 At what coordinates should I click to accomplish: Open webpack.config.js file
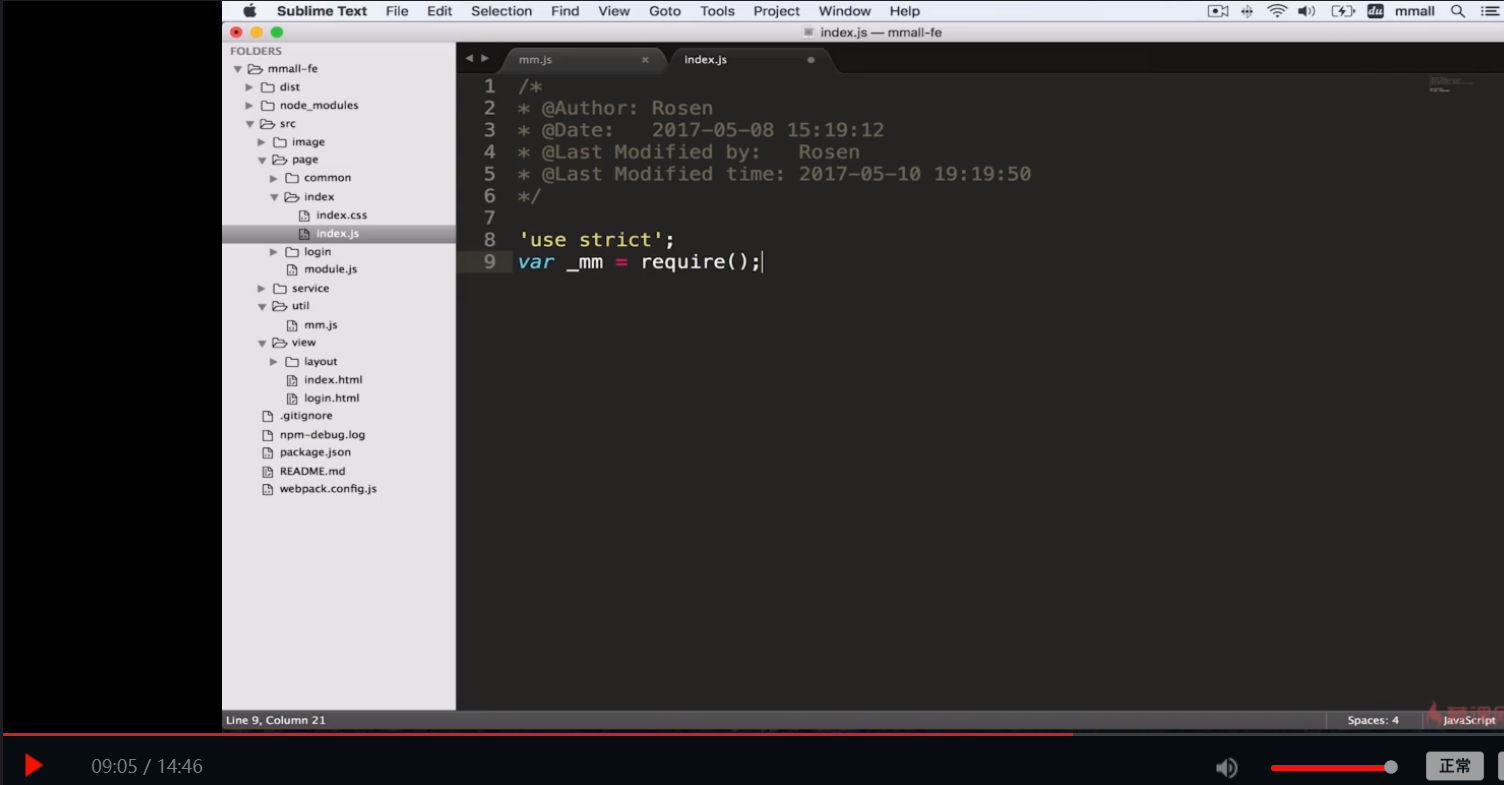tap(328, 489)
